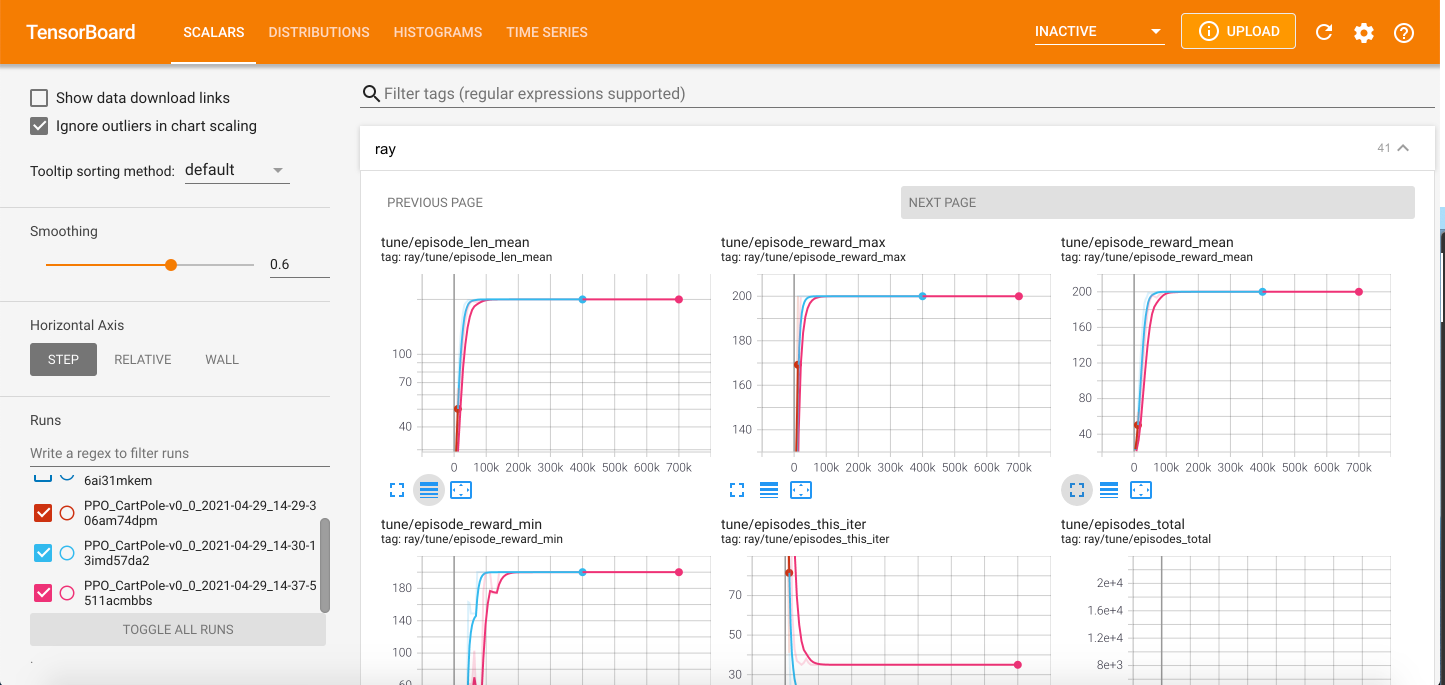Switch to the SCALARS tab

point(214,32)
